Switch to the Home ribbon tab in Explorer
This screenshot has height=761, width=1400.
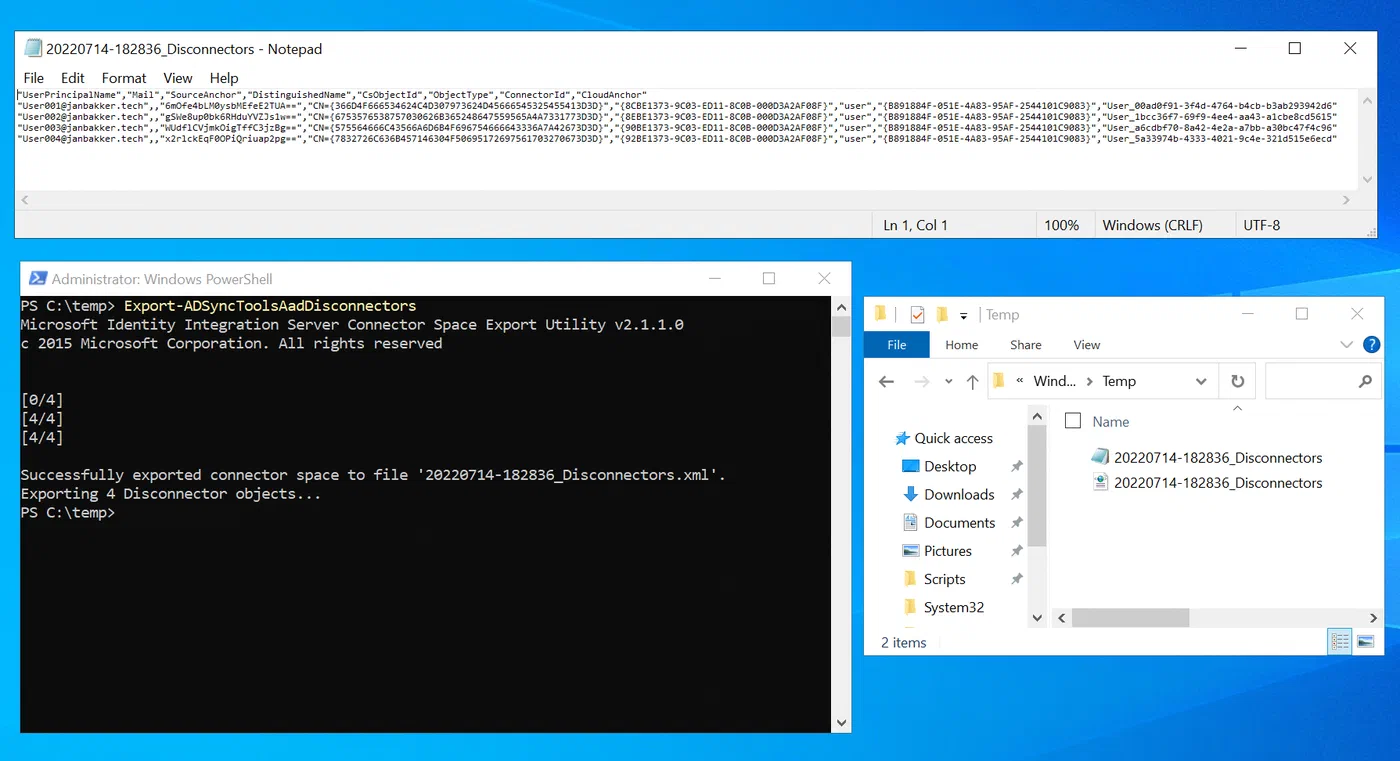click(x=962, y=345)
